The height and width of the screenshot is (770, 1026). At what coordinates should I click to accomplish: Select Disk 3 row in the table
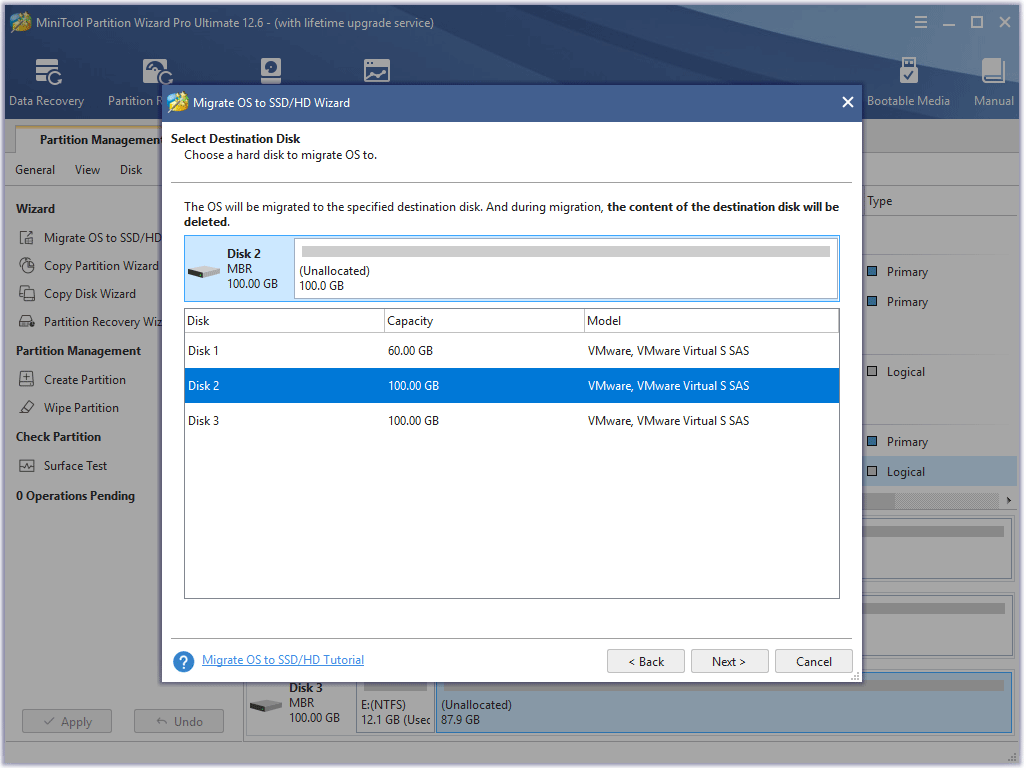(512, 421)
